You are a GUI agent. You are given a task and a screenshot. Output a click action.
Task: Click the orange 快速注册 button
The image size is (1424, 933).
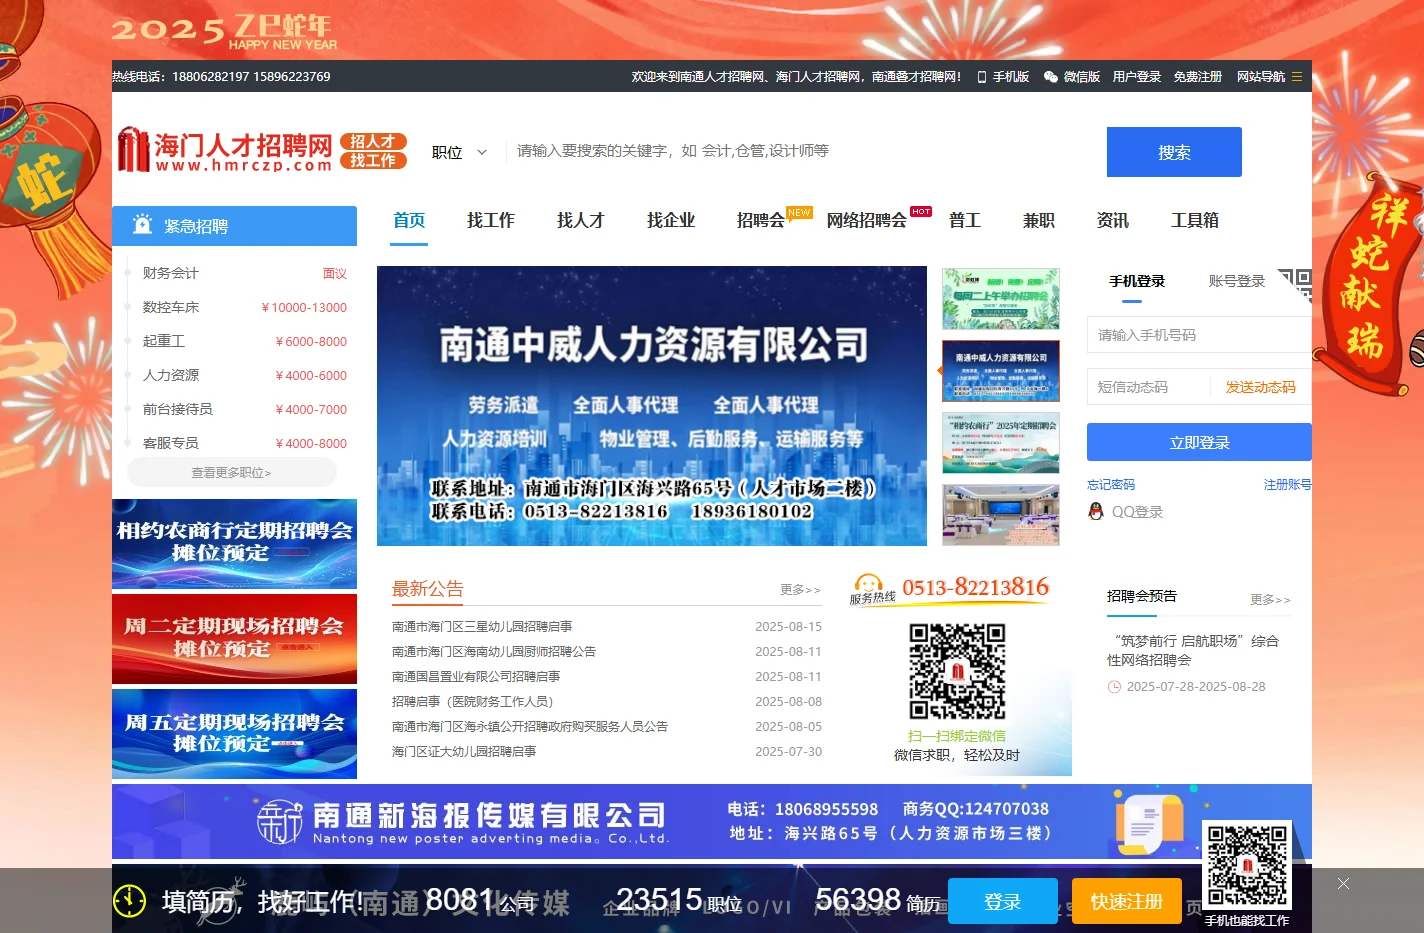point(1126,901)
